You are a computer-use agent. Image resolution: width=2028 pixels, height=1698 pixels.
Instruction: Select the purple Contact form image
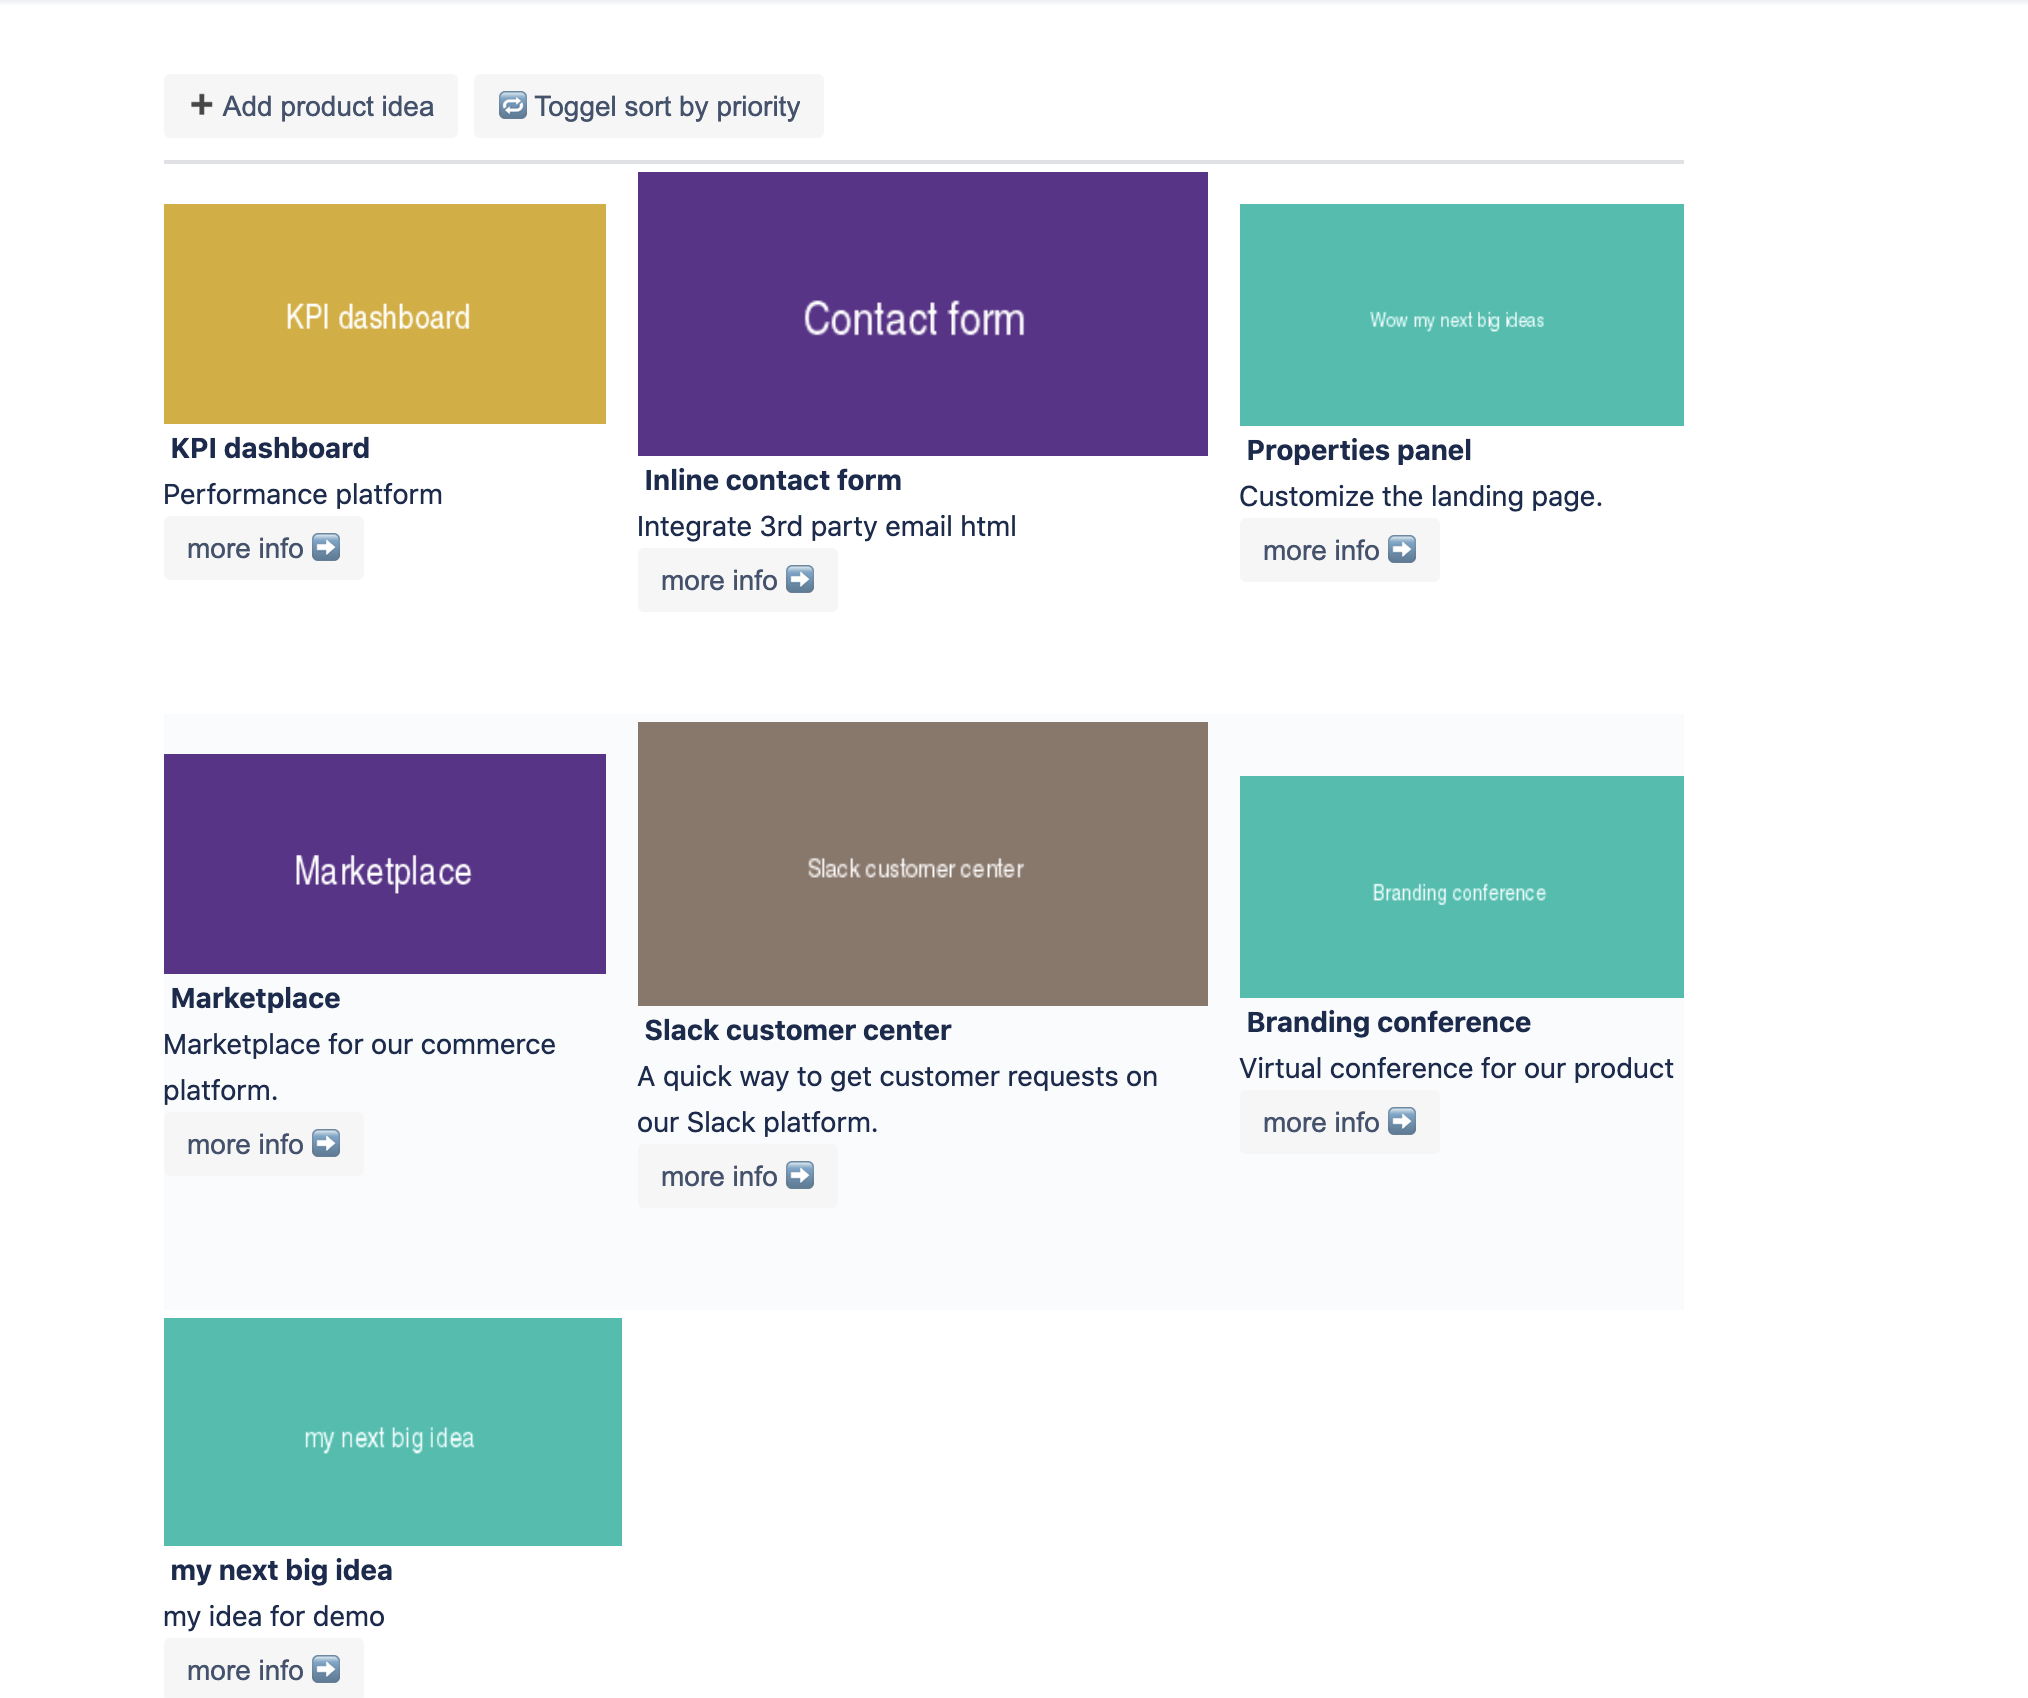tap(922, 314)
